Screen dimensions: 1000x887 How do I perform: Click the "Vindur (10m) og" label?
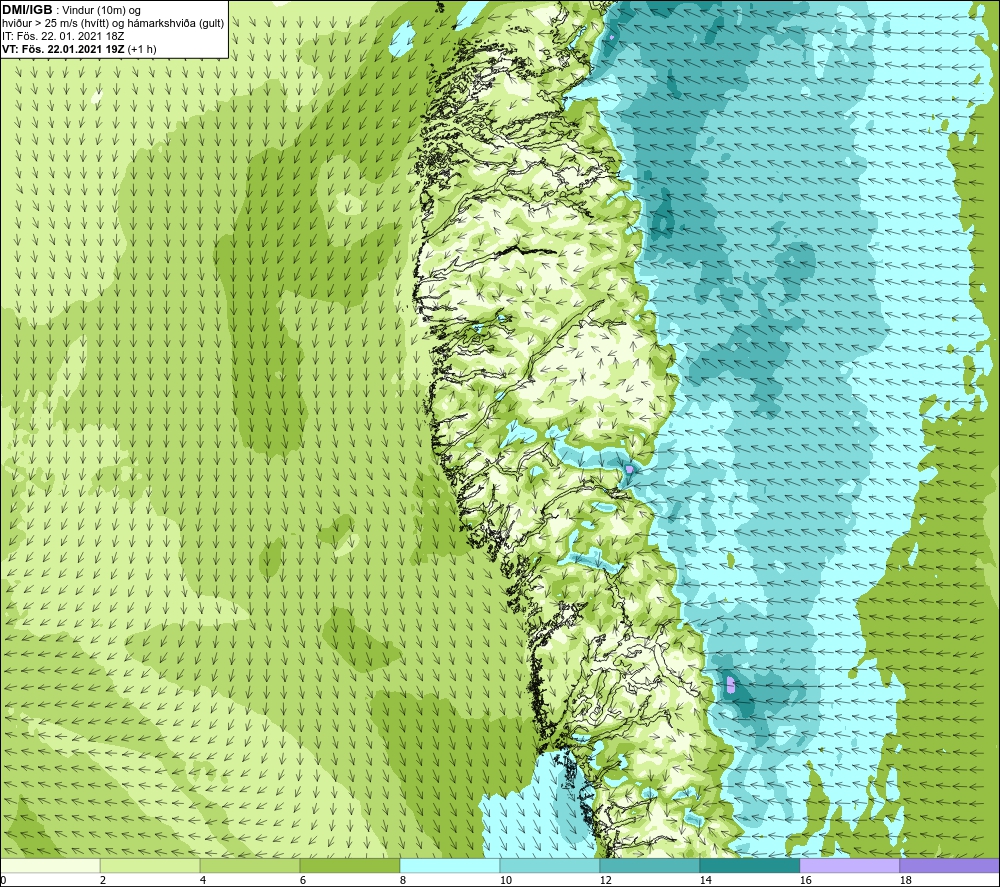point(103,11)
